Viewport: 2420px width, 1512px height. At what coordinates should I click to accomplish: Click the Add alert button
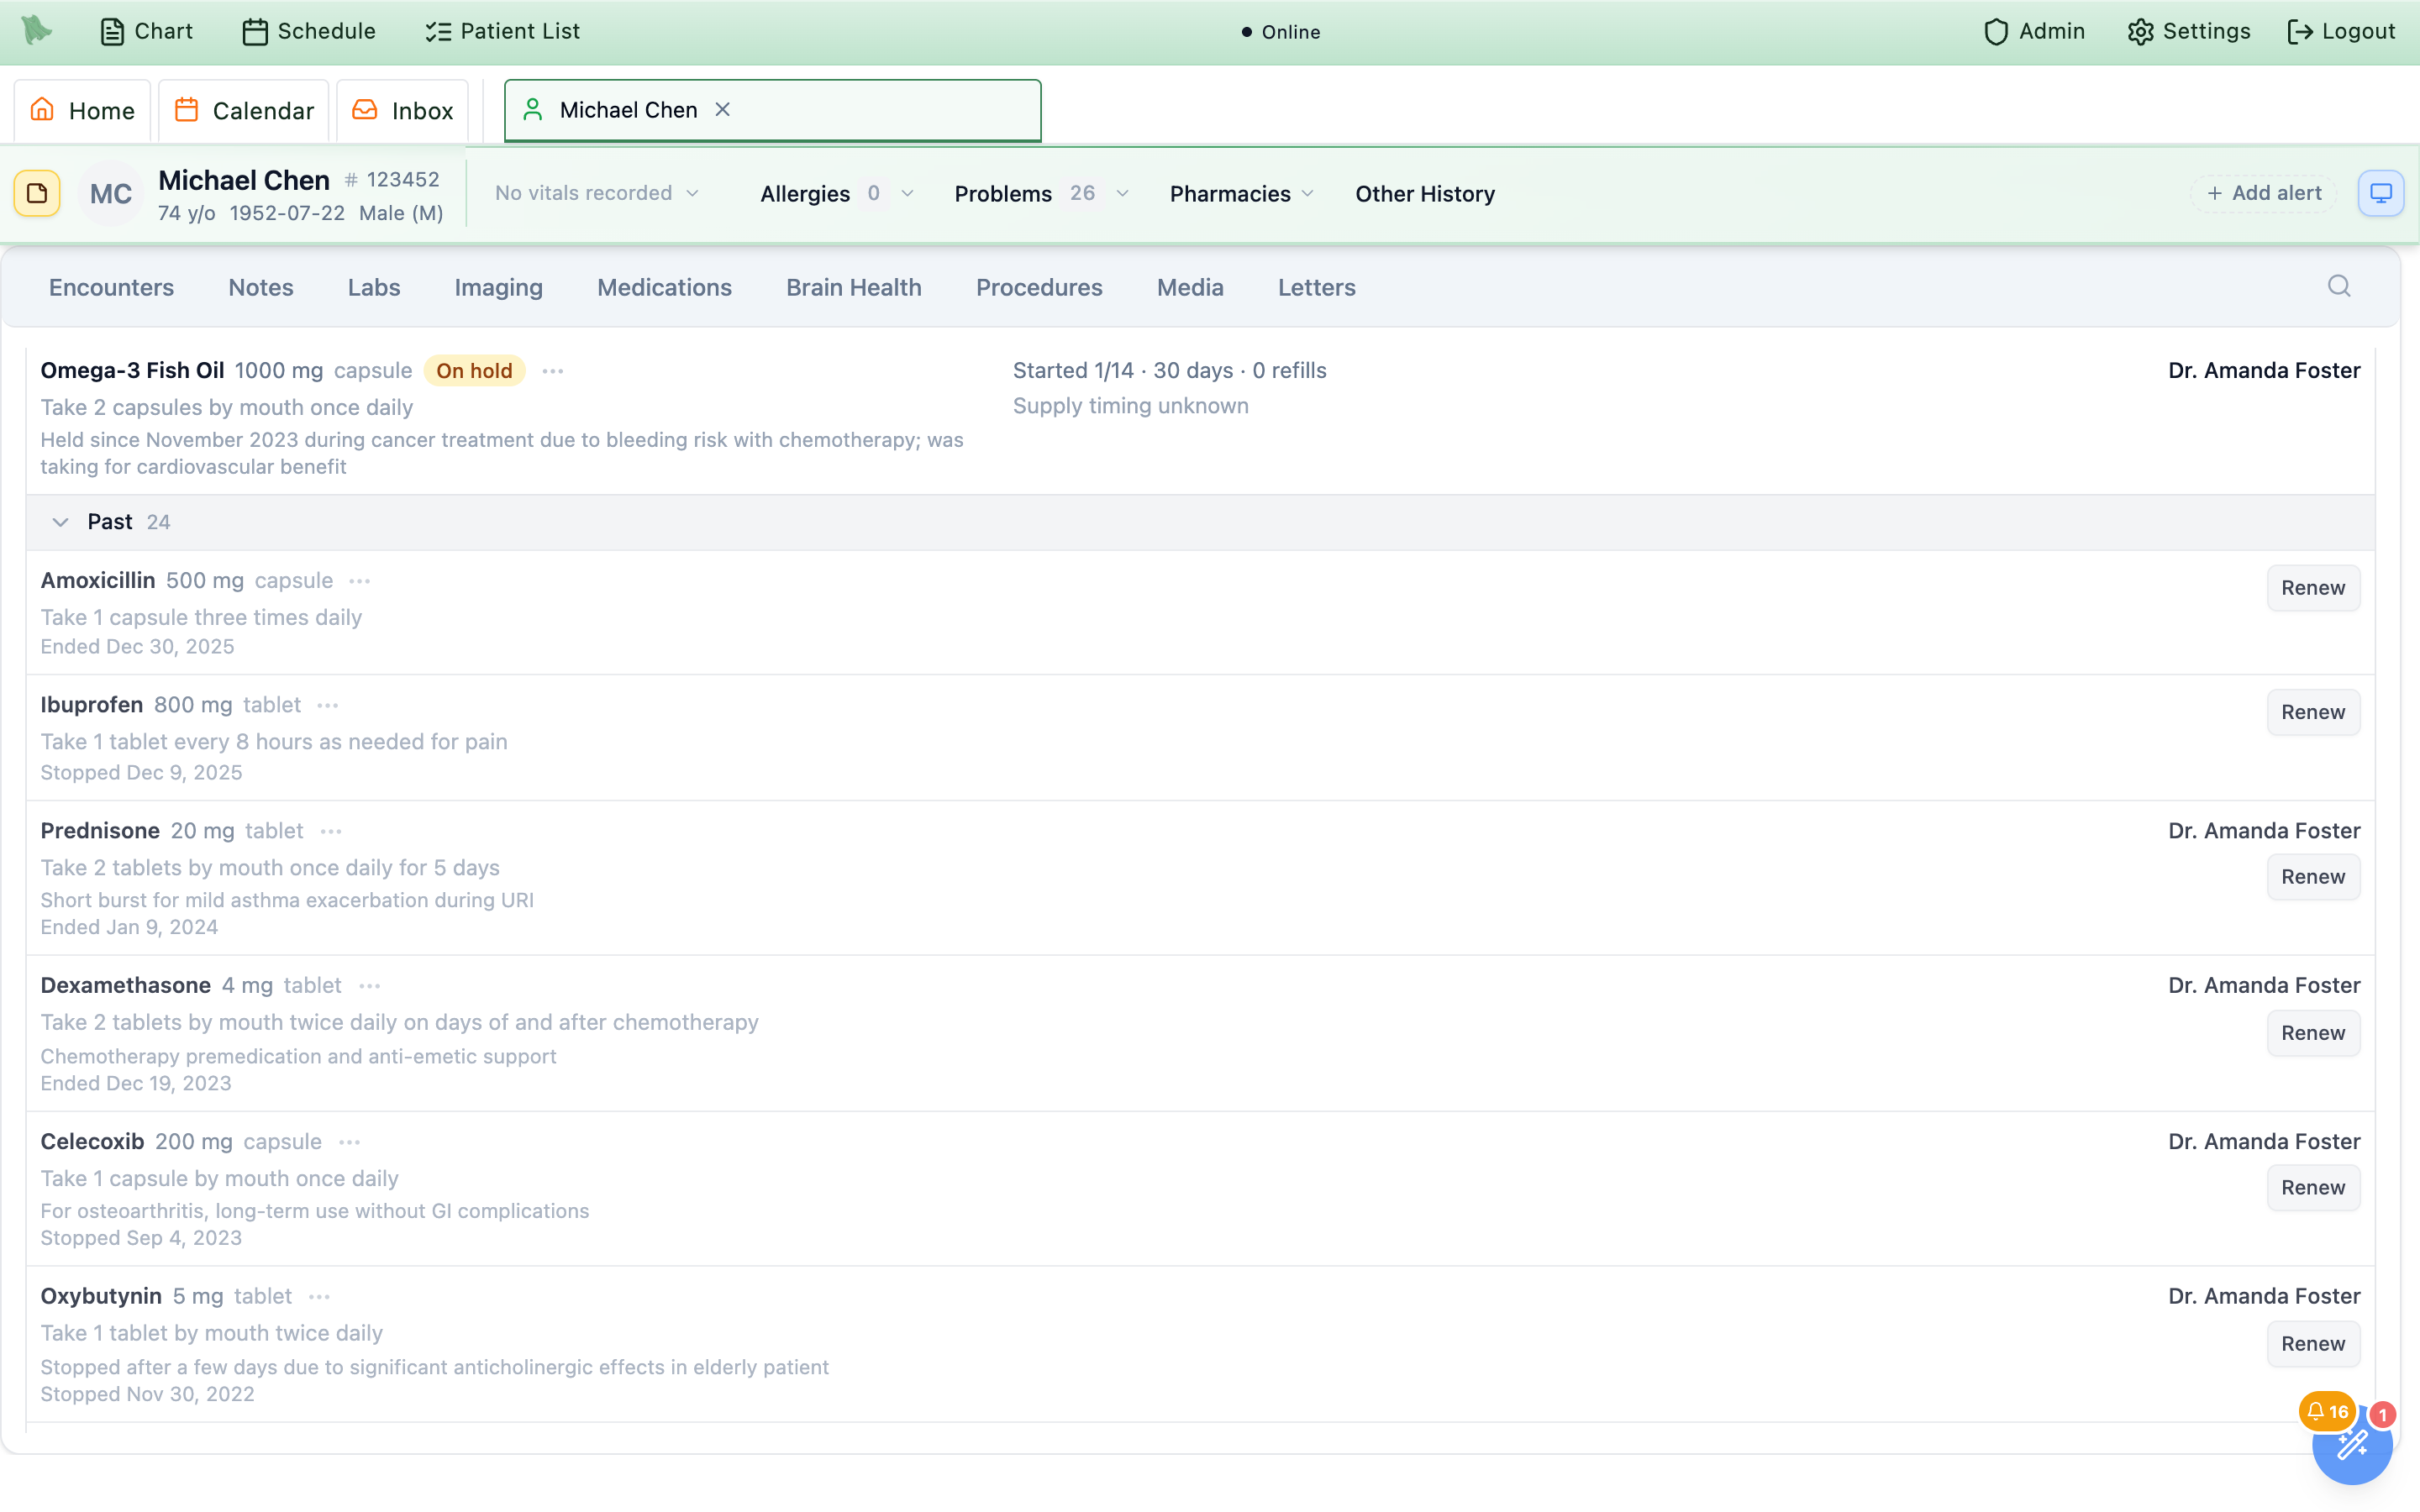click(2264, 193)
